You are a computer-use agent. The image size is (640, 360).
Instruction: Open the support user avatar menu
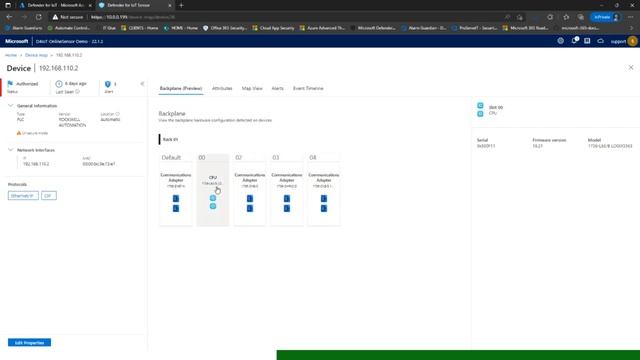point(632,41)
